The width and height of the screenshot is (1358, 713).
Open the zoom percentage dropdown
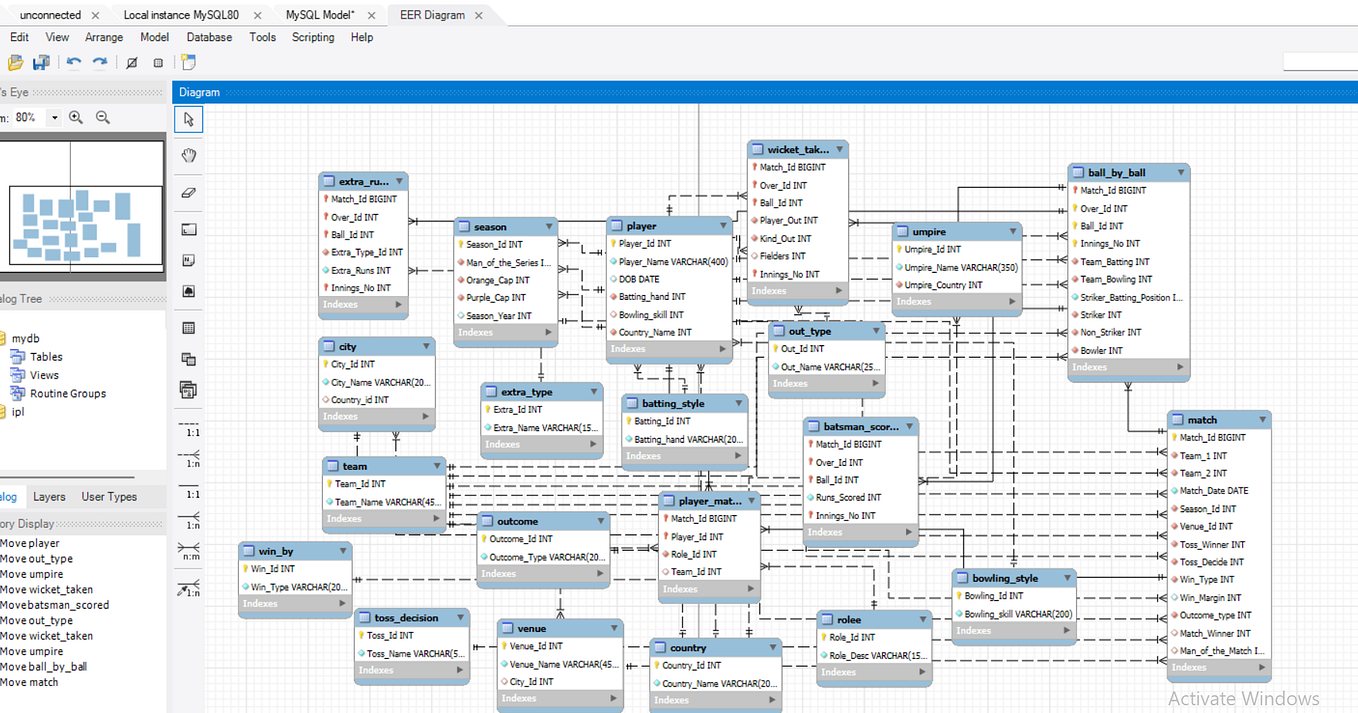54,117
